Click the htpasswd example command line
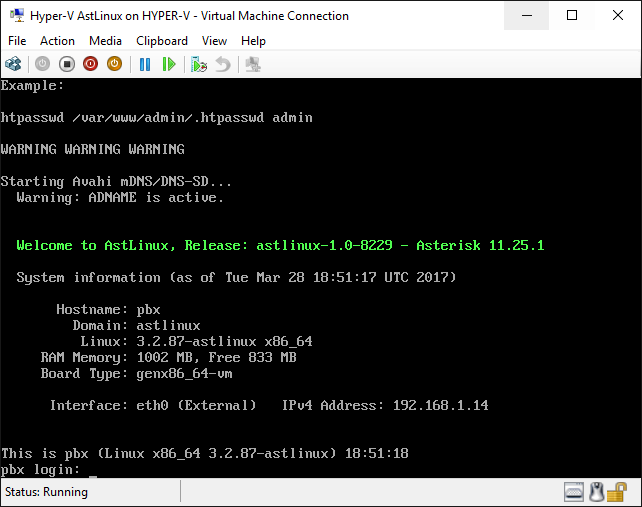 pos(156,118)
